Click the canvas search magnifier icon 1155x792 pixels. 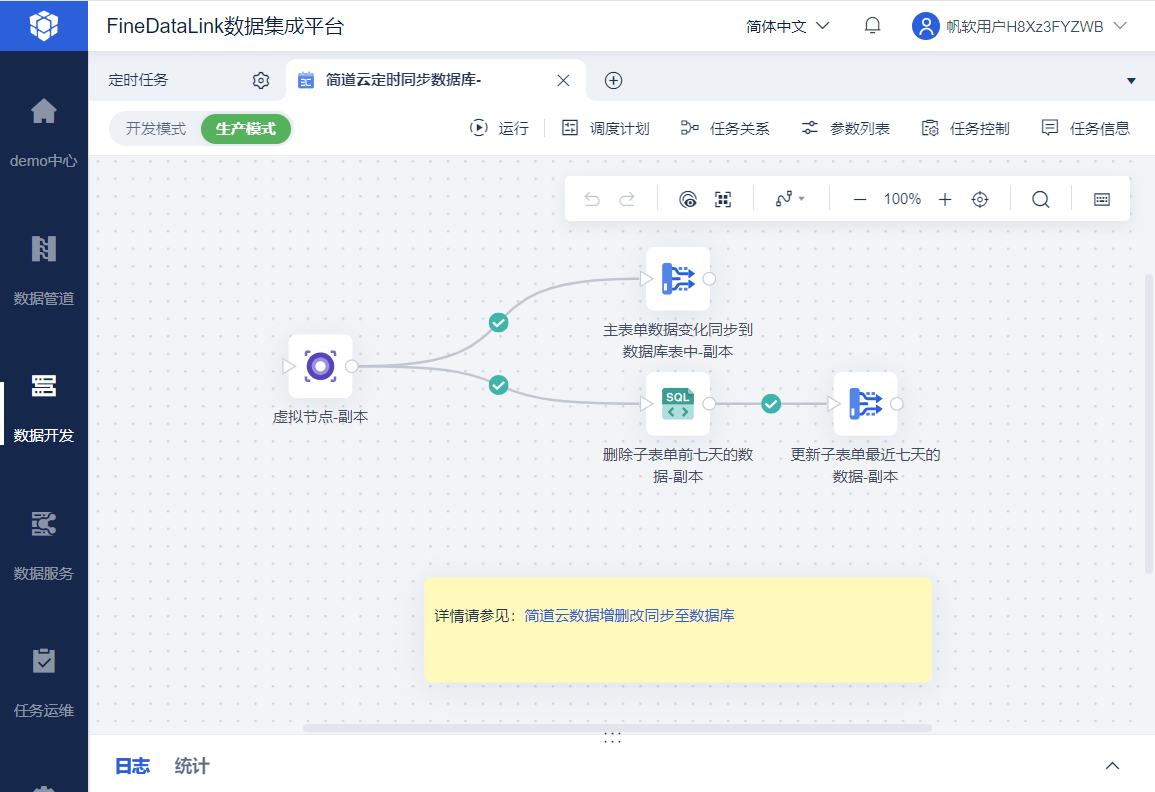click(x=1040, y=200)
